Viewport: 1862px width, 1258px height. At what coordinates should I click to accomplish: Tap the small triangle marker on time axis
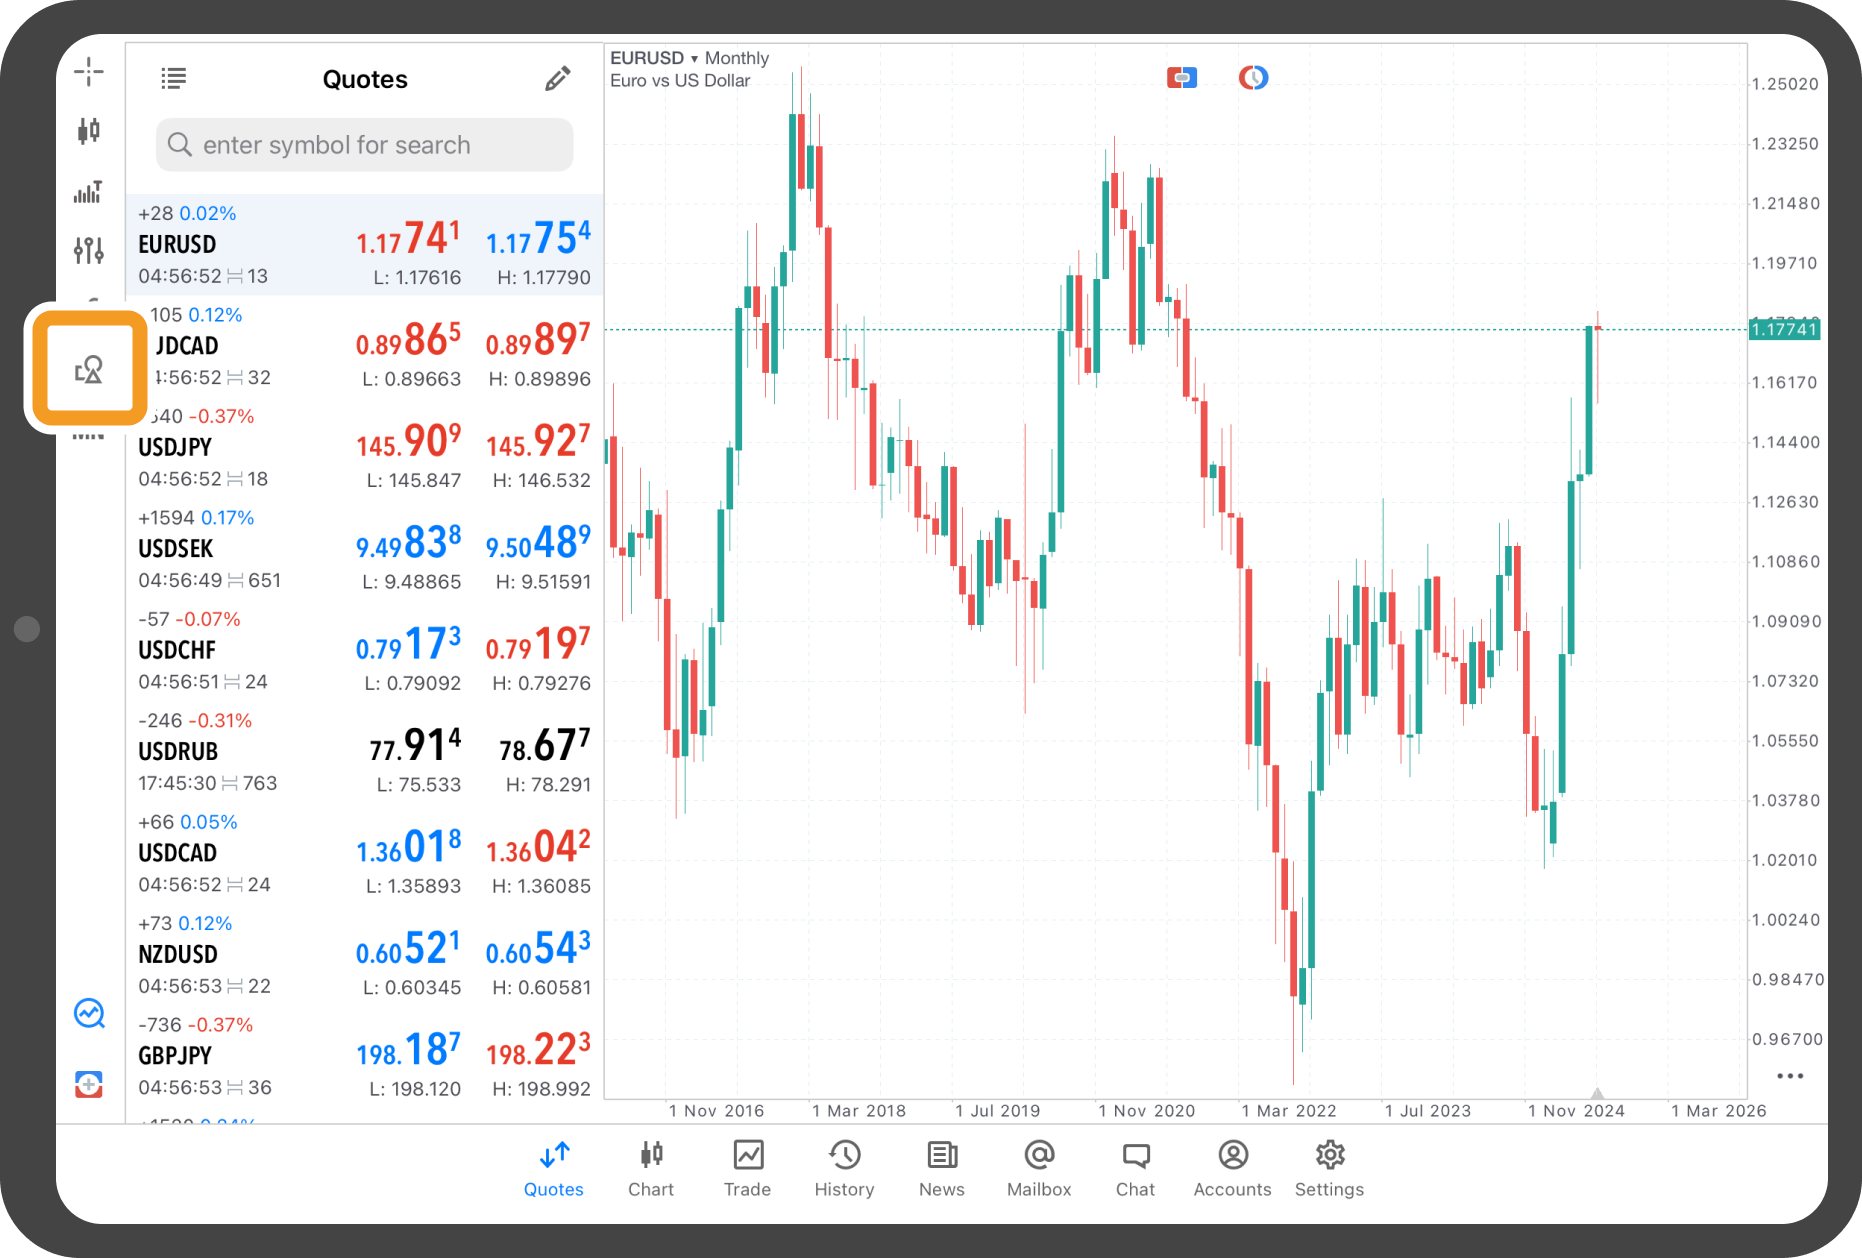pos(1597,1094)
